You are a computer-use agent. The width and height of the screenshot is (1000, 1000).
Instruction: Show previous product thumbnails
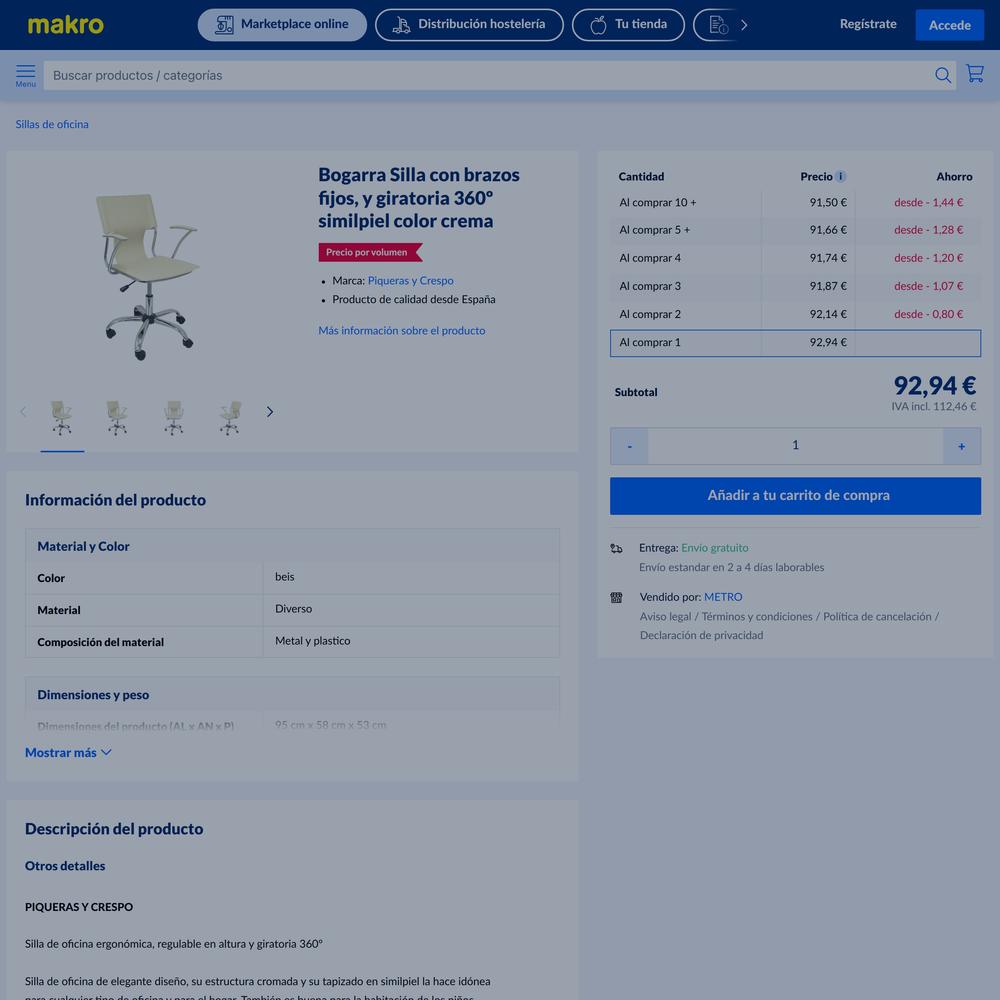[x=24, y=412]
